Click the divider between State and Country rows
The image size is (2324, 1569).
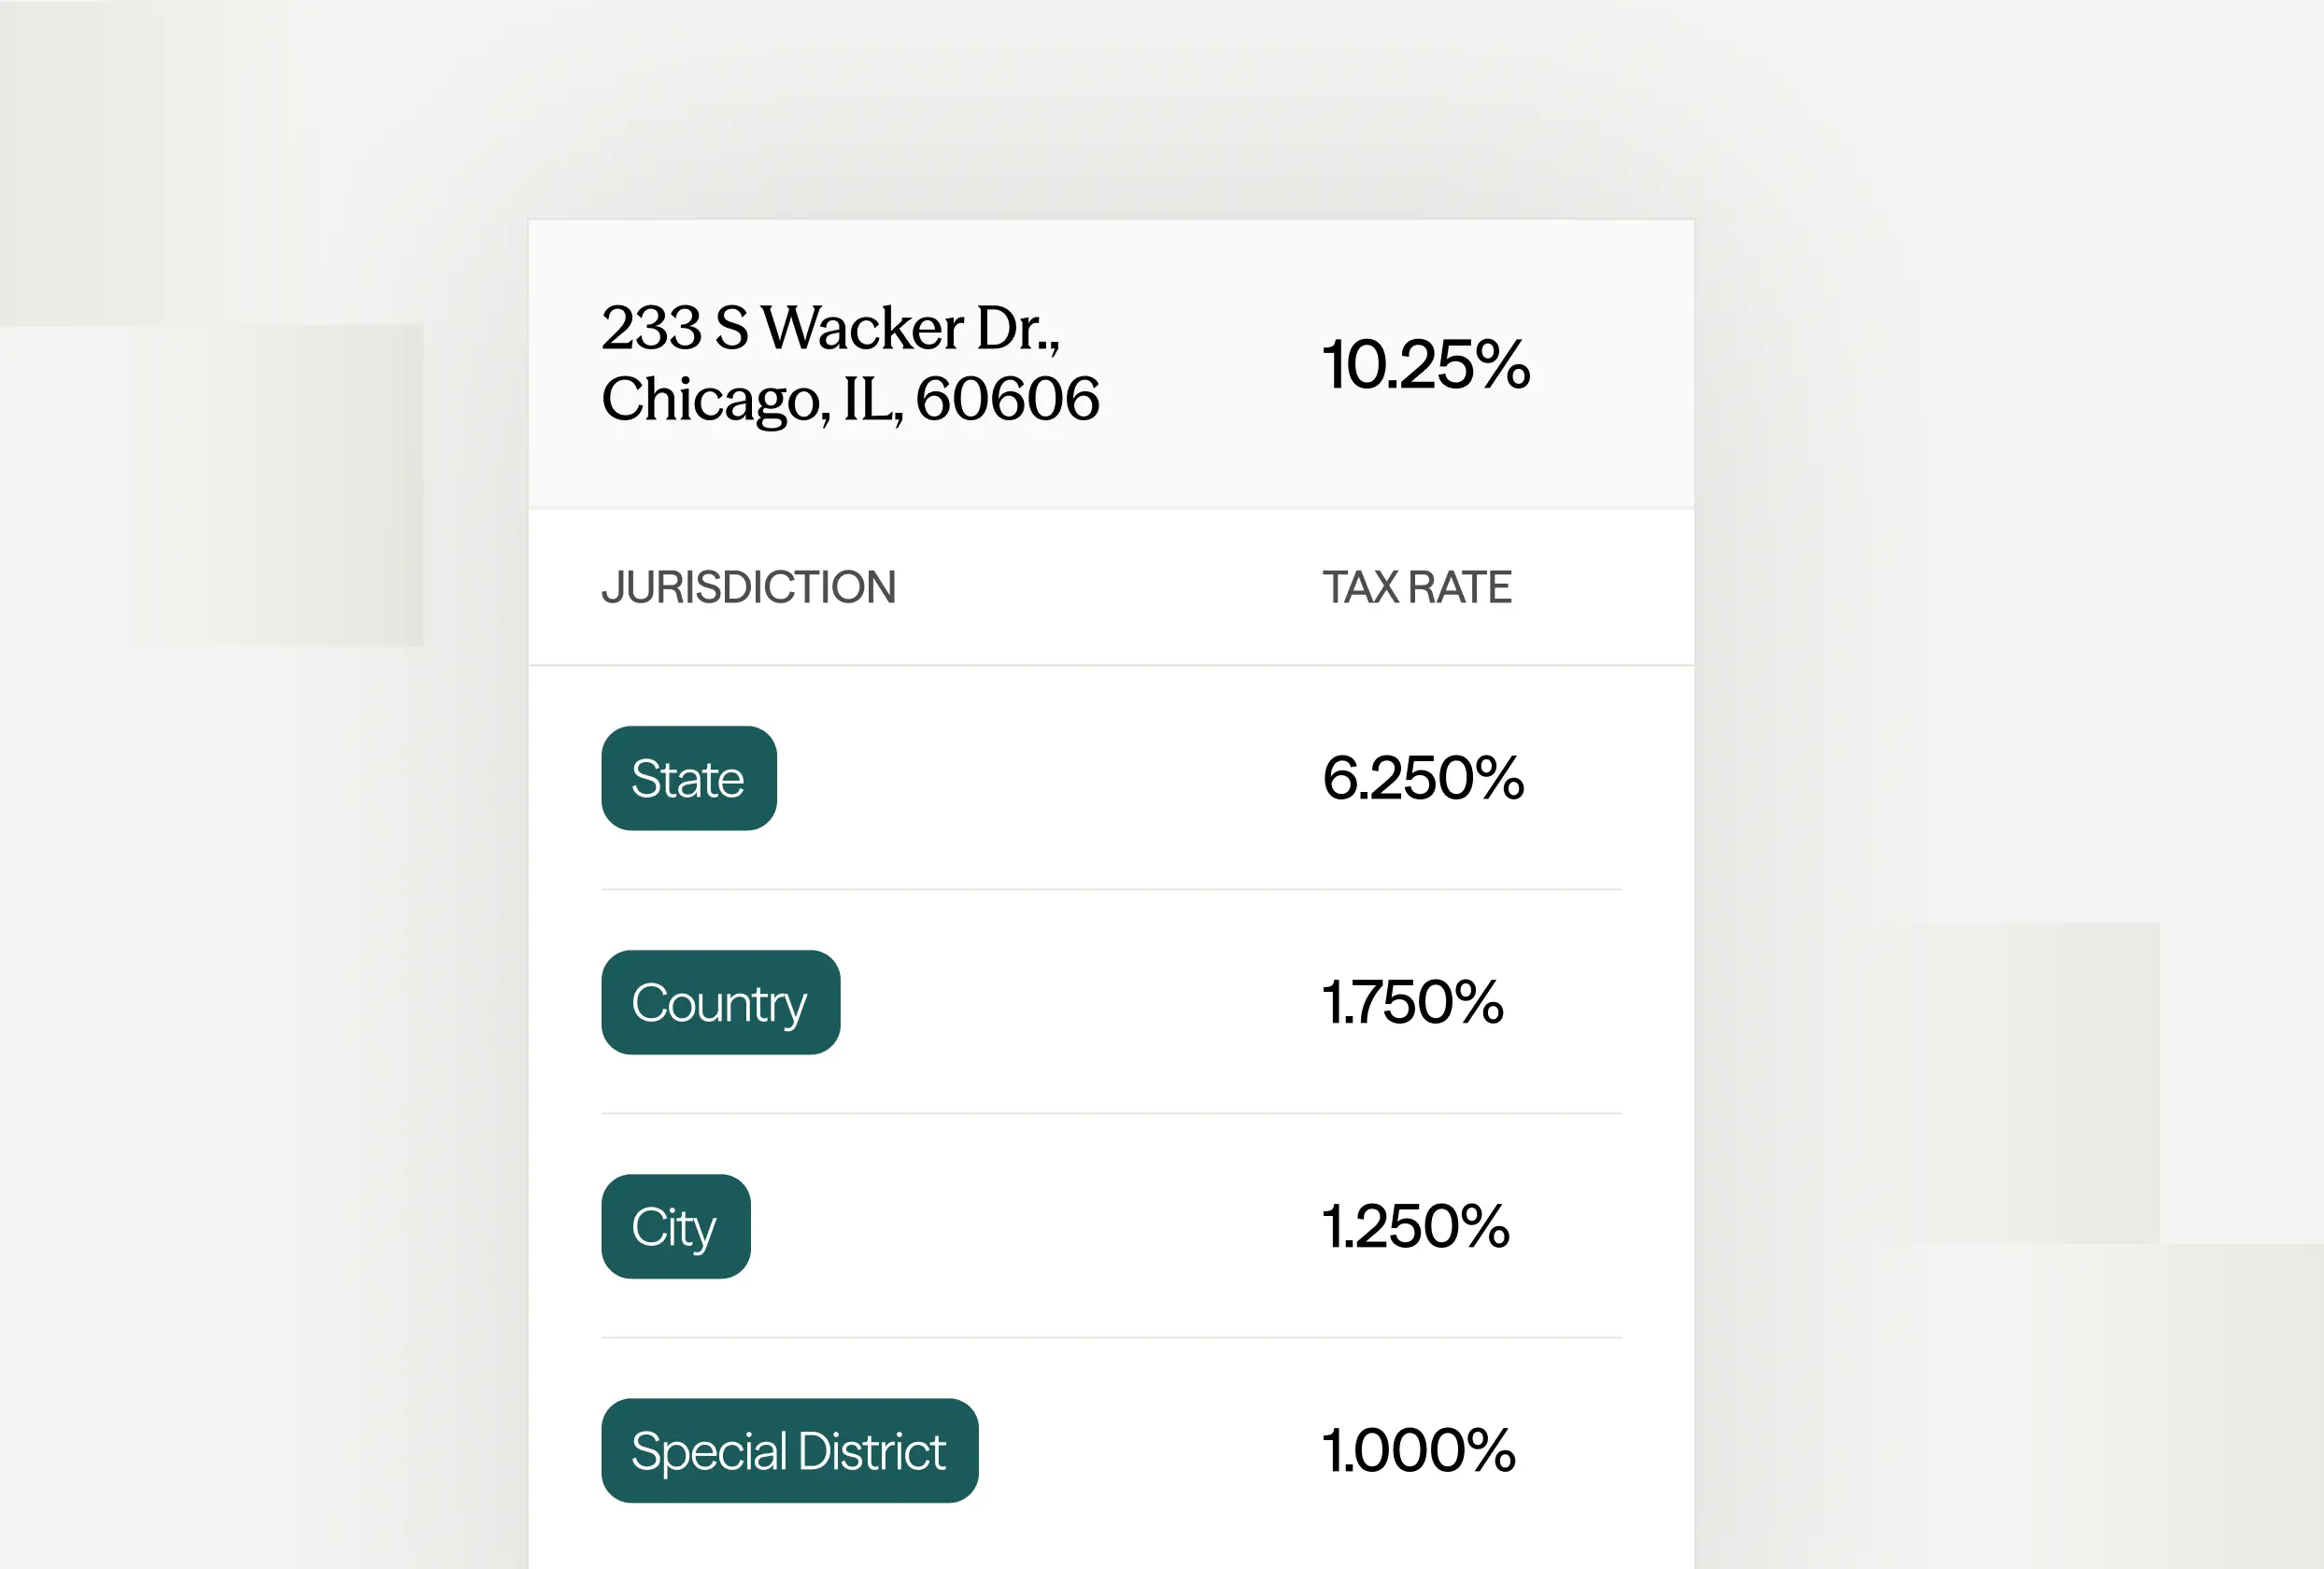click(x=1110, y=889)
